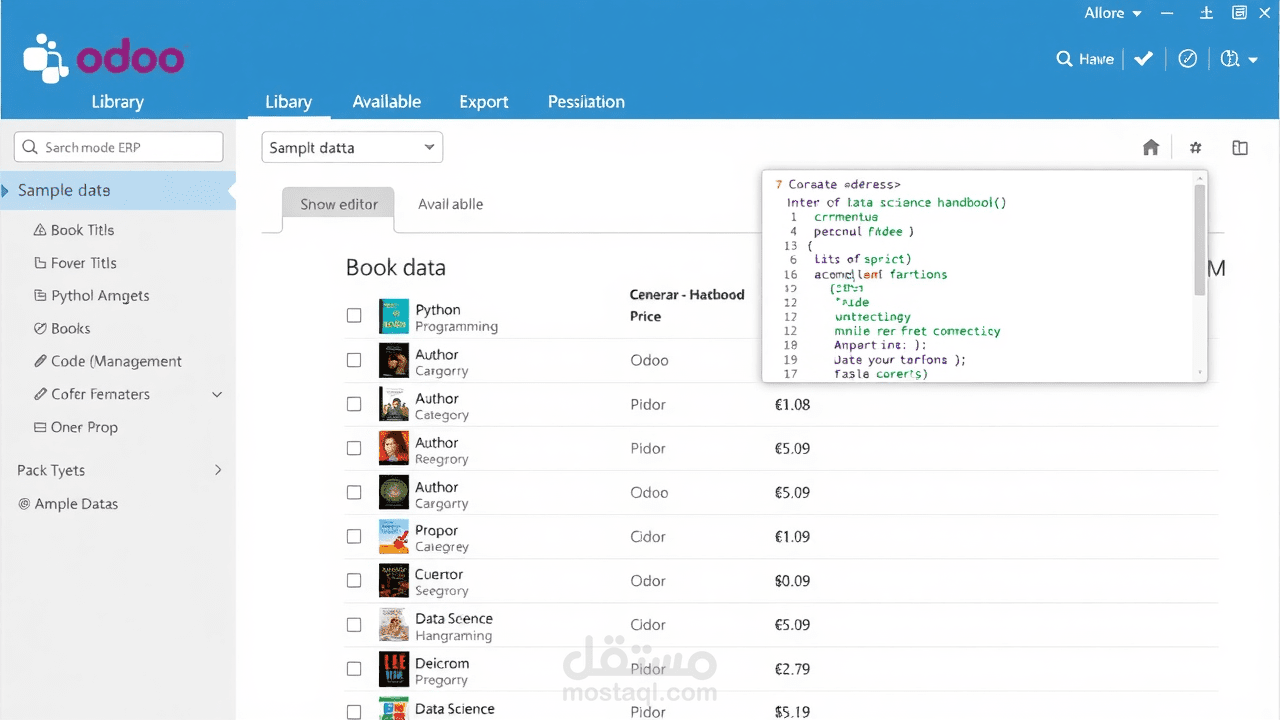Click the compass circle icon in header
This screenshot has height=720, width=1280.
pyautogui.click(x=1188, y=59)
